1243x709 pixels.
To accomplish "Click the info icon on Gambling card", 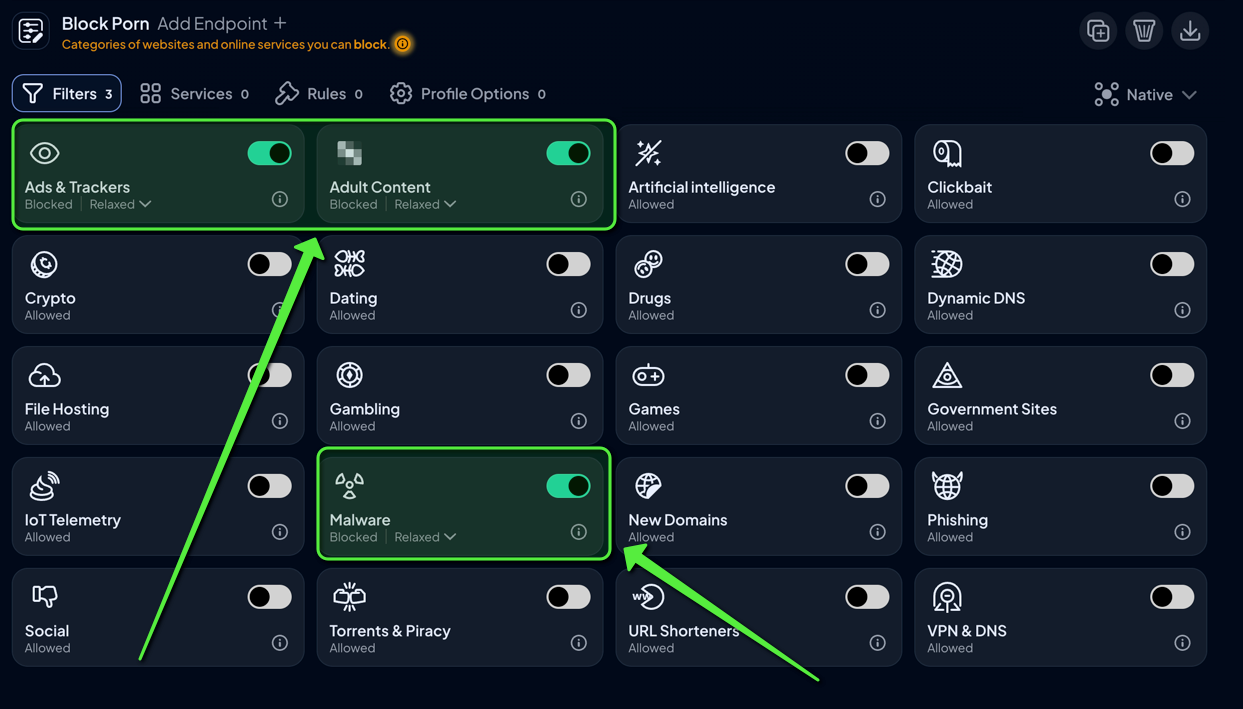I will (x=578, y=421).
